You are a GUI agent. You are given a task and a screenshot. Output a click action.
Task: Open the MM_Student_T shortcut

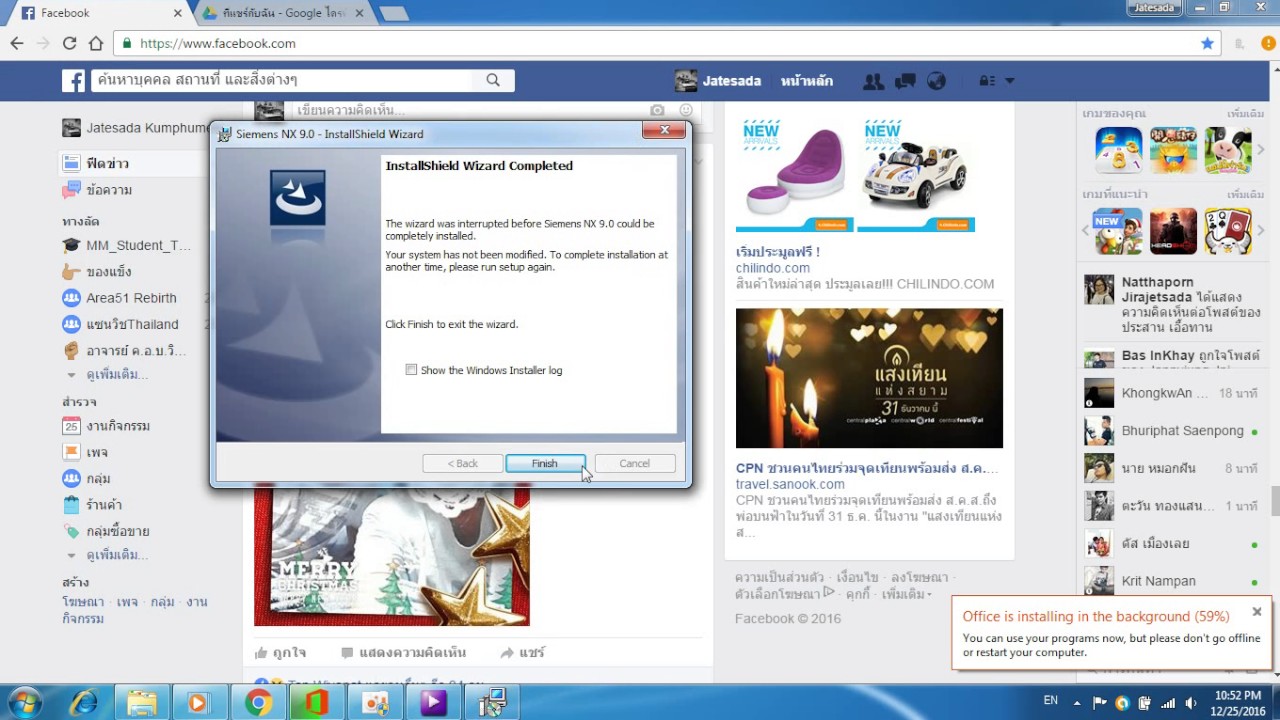[x=127, y=245]
